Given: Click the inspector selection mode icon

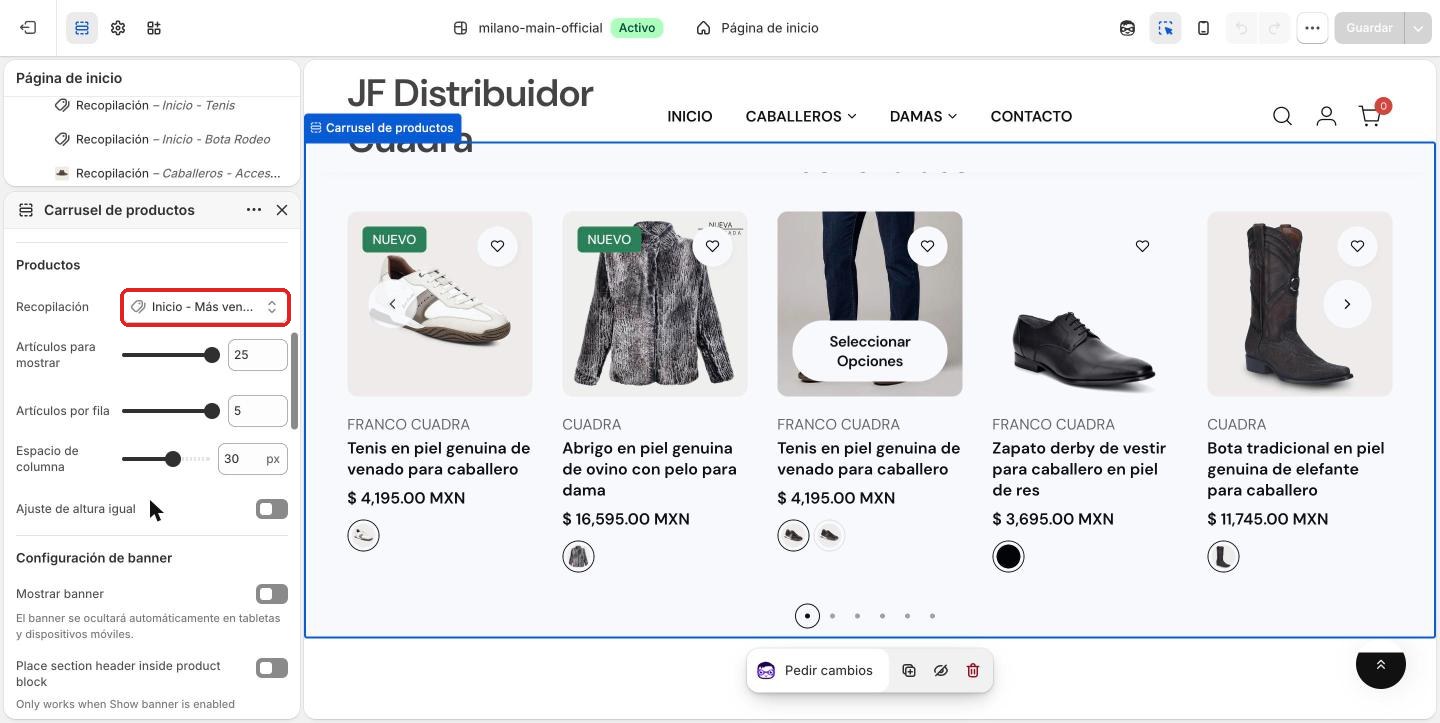Looking at the screenshot, I should [1165, 28].
